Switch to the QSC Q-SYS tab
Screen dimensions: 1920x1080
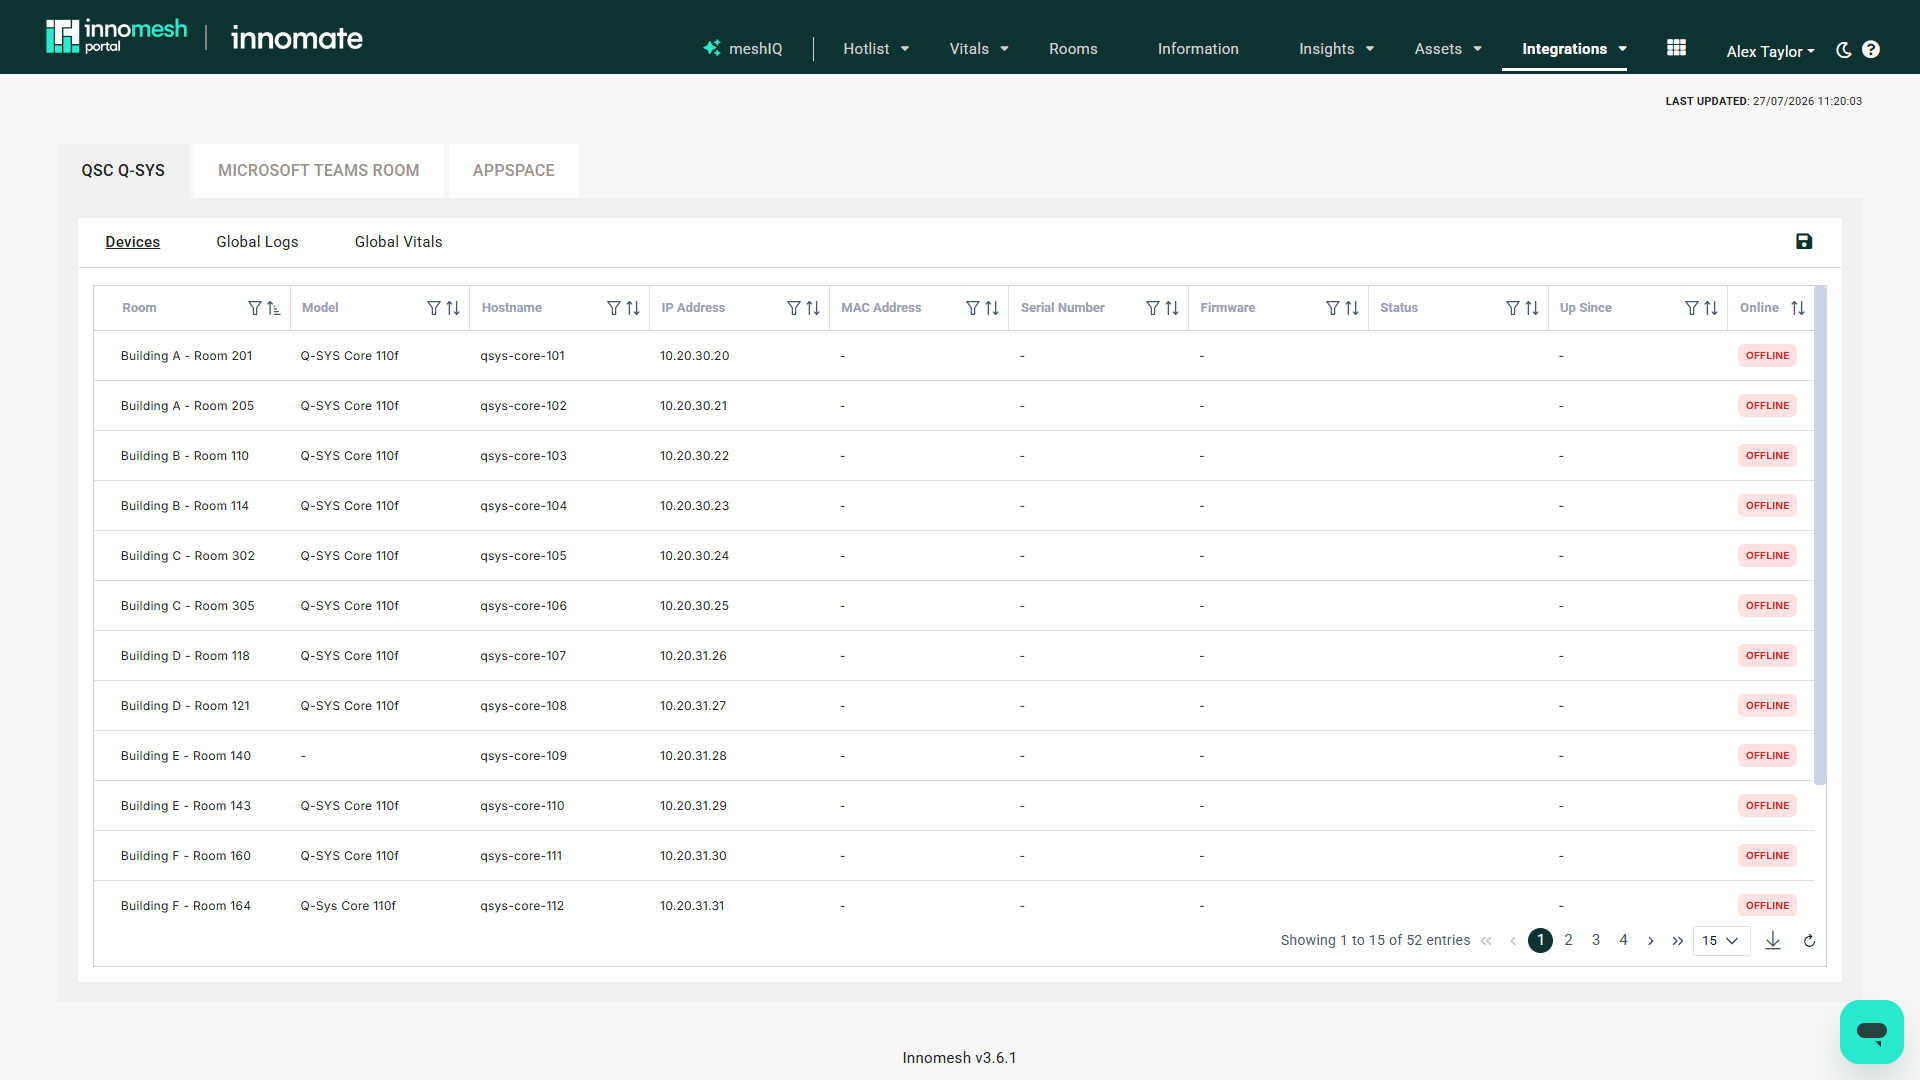(123, 170)
